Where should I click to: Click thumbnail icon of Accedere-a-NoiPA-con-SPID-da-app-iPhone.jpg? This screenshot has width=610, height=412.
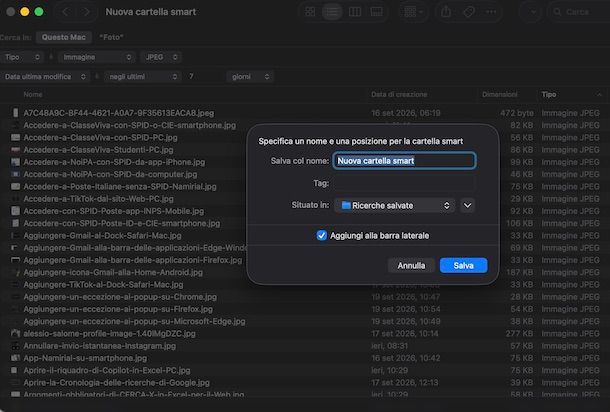[15, 162]
